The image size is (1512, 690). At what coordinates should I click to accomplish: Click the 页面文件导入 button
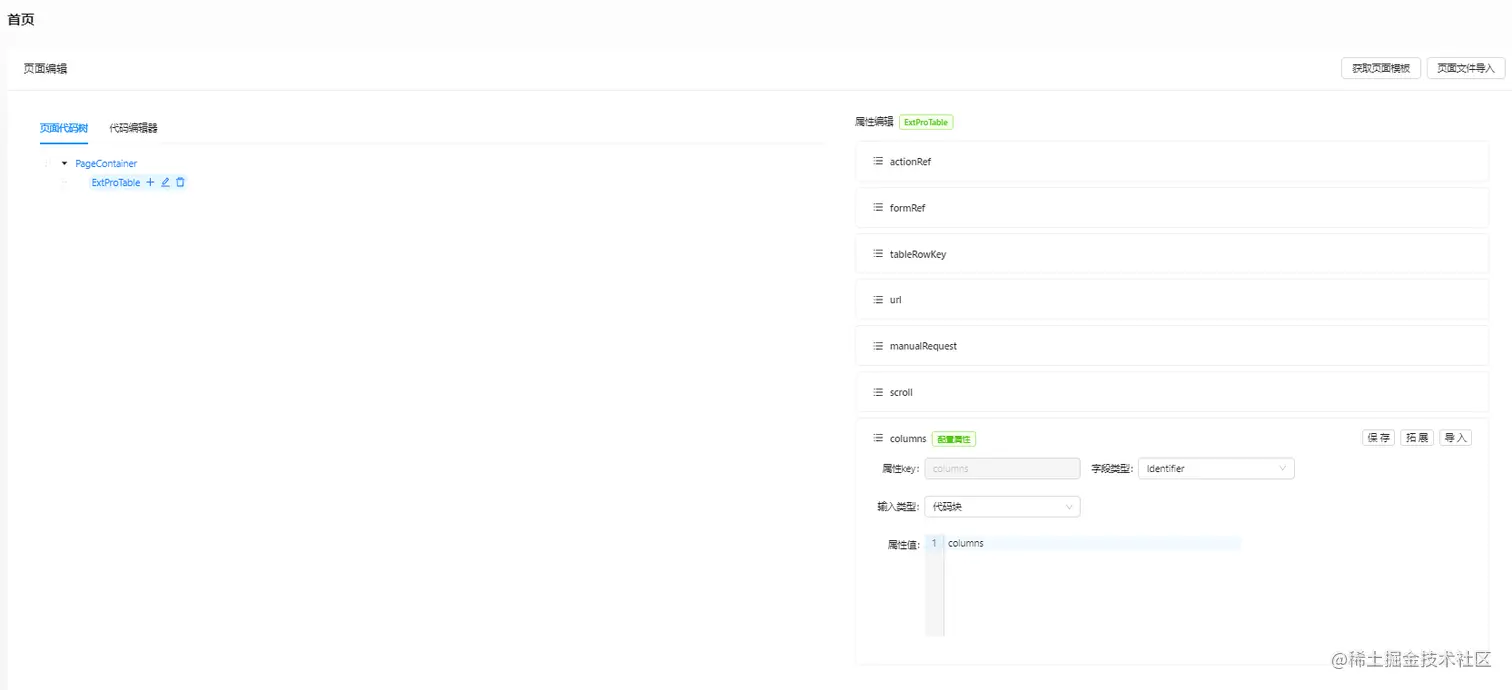pos(1466,68)
